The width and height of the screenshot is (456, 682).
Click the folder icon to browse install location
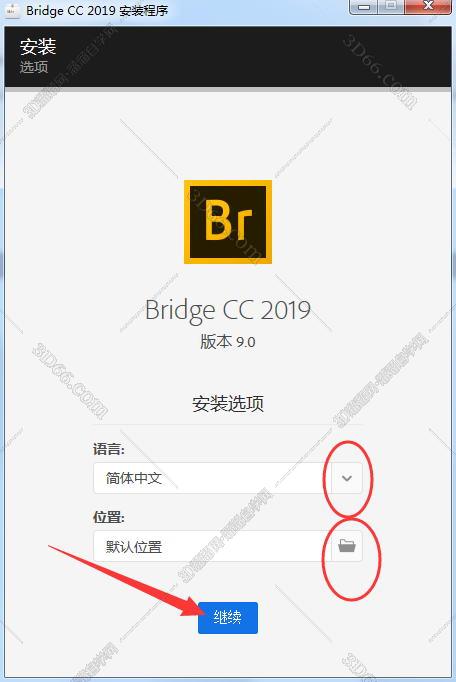coord(347,546)
